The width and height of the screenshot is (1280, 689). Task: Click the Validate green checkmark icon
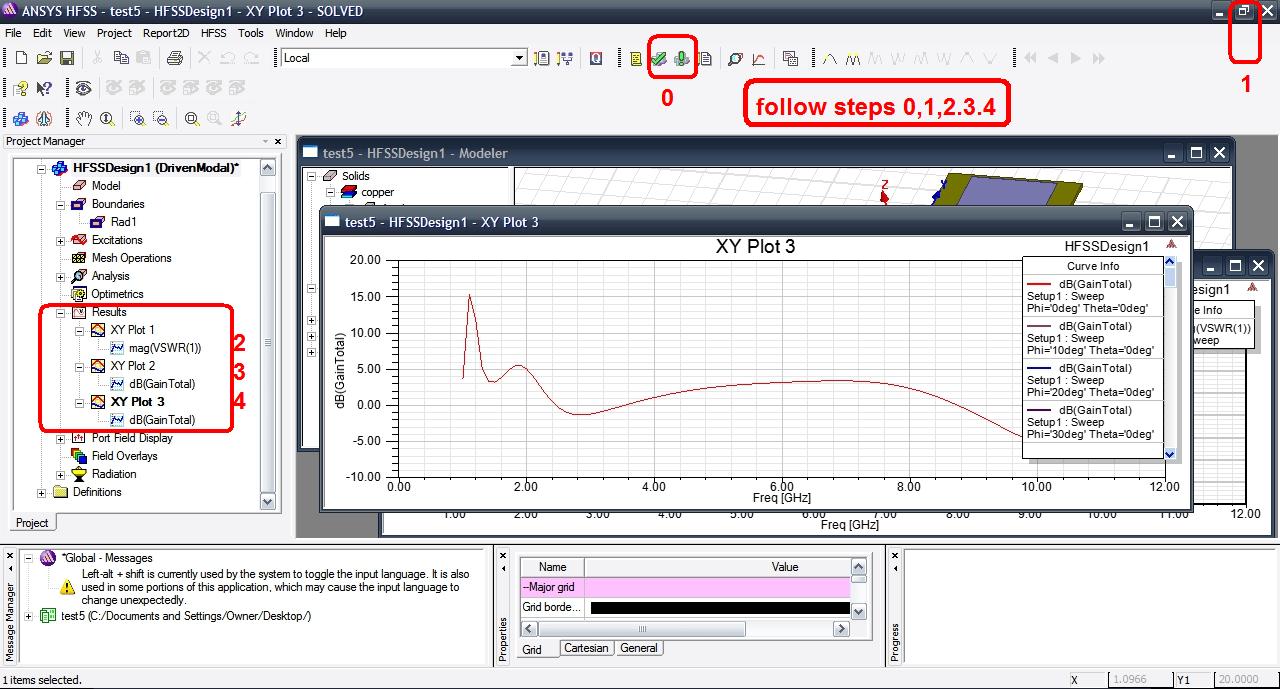[659, 59]
